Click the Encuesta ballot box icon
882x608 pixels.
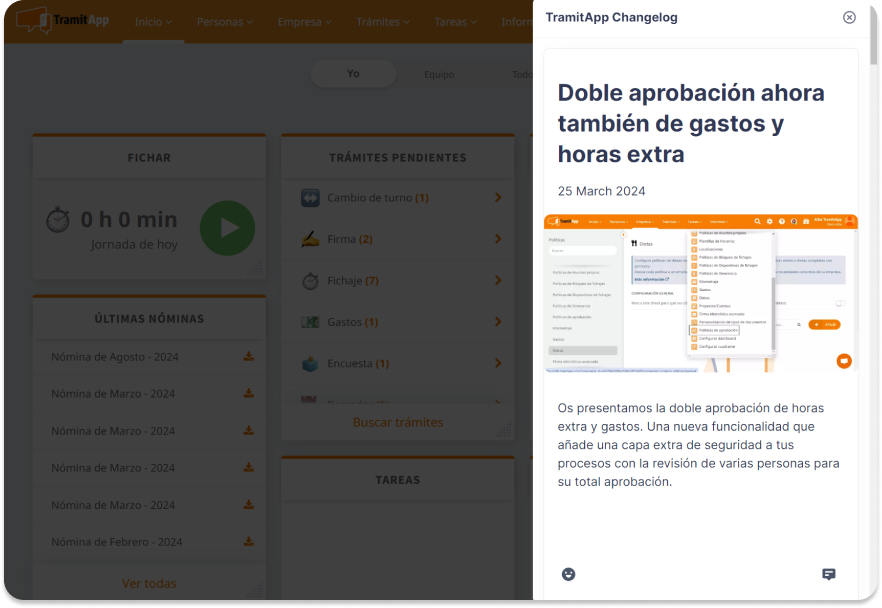click(x=310, y=364)
